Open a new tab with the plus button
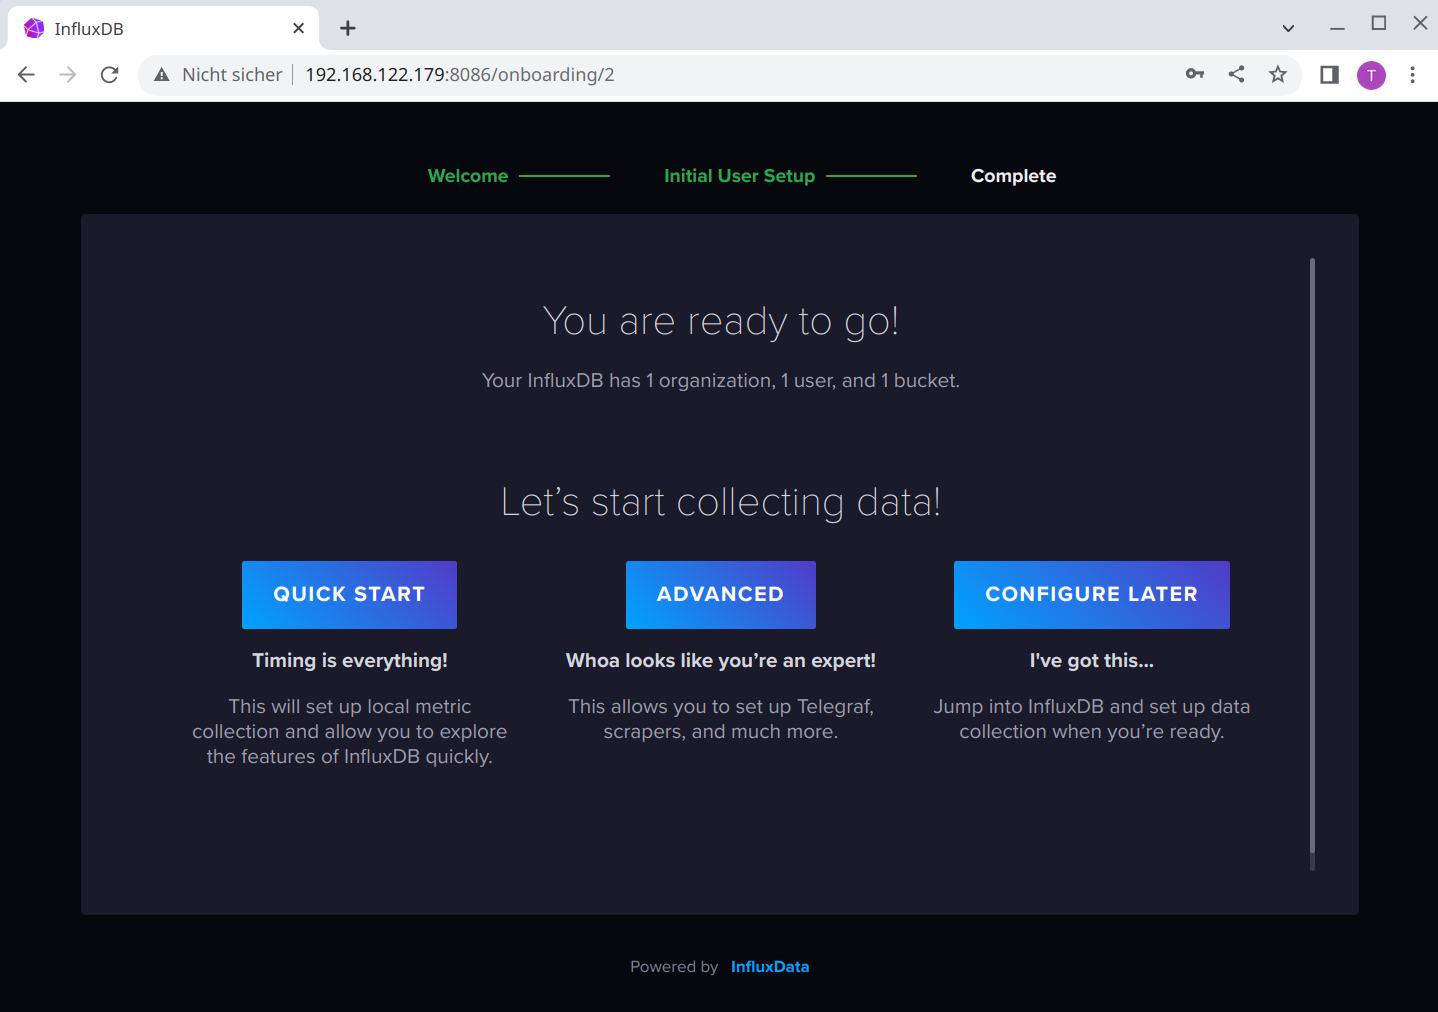Viewport: 1438px width, 1012px height. pos(348,28)
